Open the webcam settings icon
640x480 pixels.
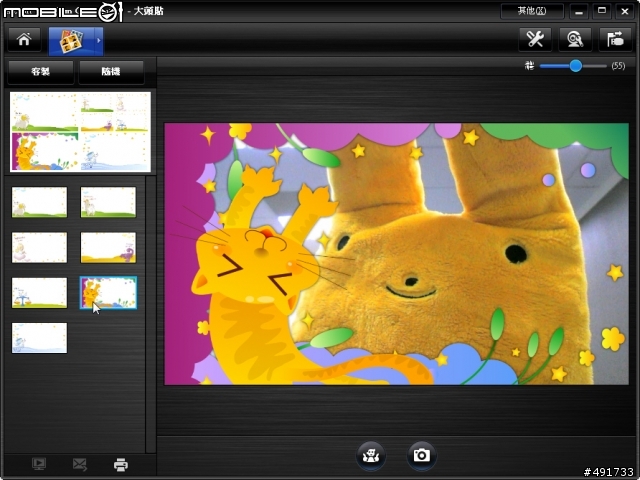point(575,40)
